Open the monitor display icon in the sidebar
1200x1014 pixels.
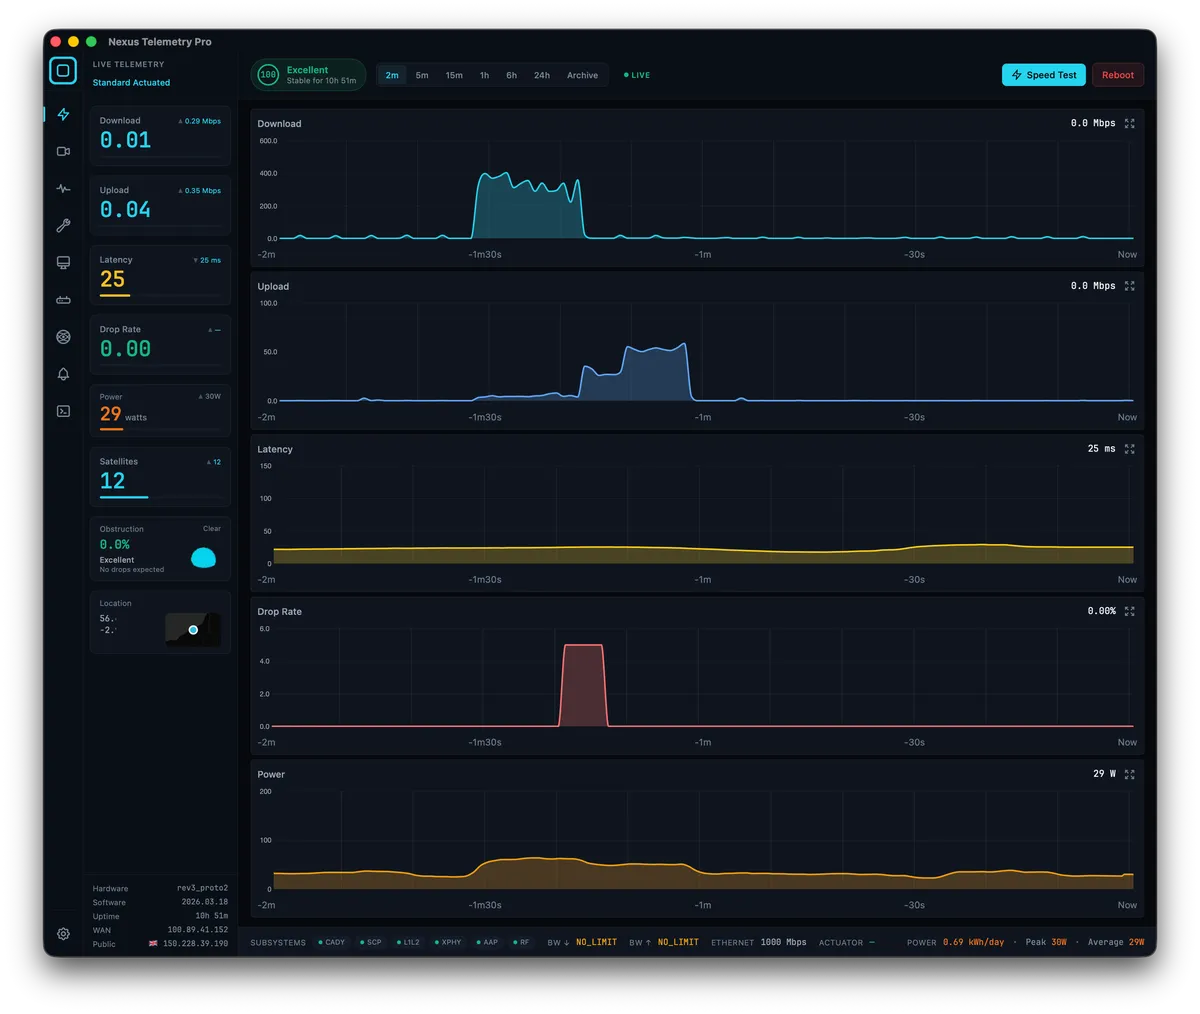[63, 261]
